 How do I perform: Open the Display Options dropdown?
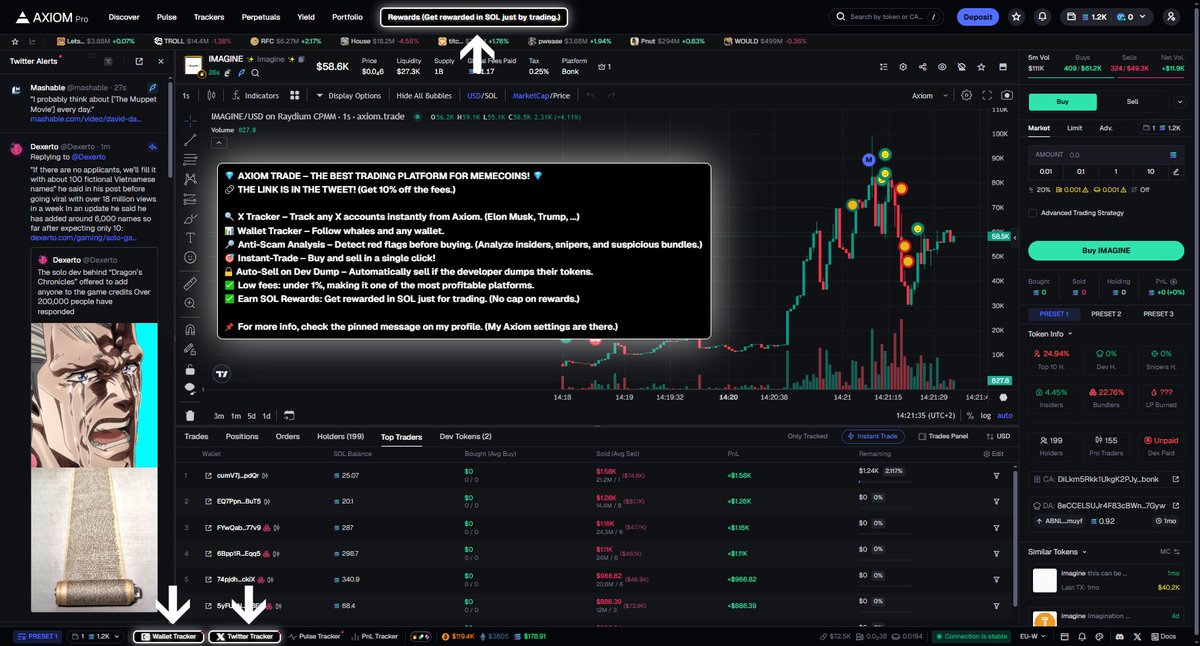(x=349, y=96)
